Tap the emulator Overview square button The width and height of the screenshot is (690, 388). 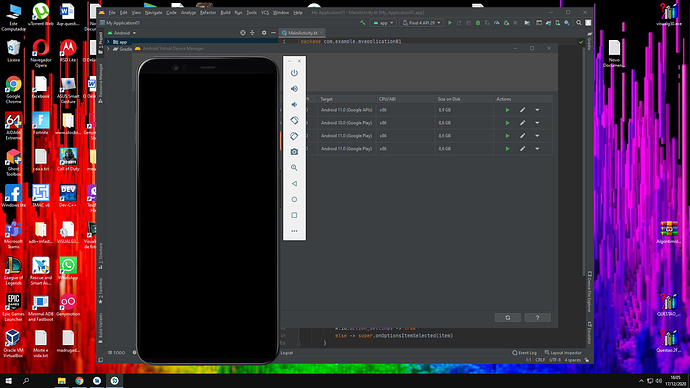point(294,215)
